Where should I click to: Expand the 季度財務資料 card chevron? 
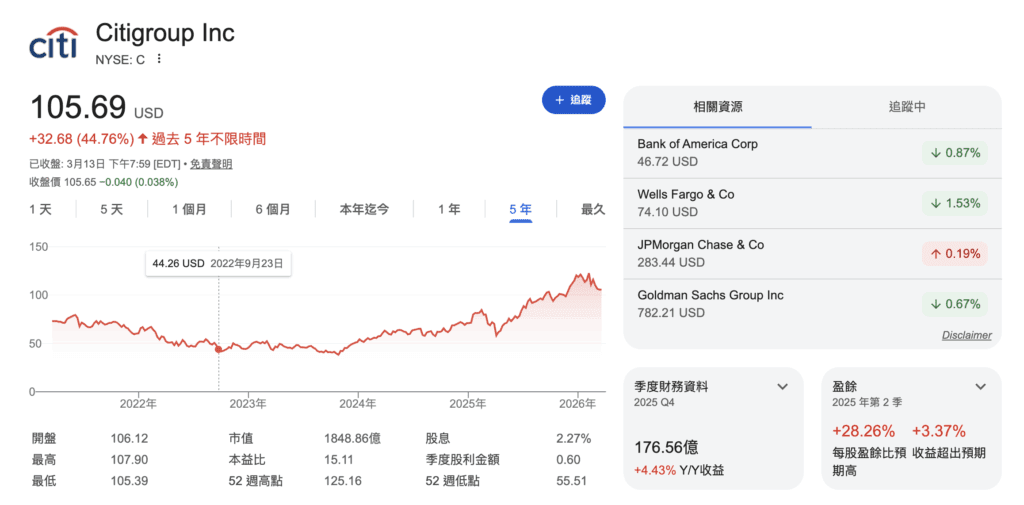[x=782, y=387]
